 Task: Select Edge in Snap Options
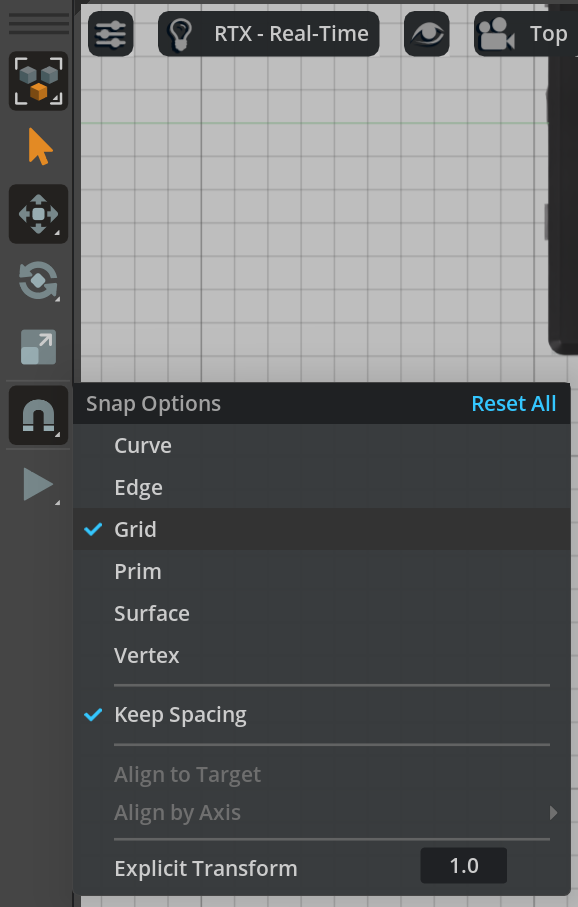pos(138,487)
